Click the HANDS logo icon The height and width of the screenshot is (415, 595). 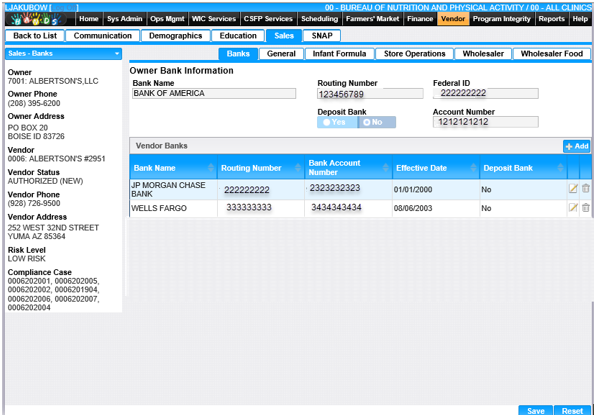(x=37, y=19)
